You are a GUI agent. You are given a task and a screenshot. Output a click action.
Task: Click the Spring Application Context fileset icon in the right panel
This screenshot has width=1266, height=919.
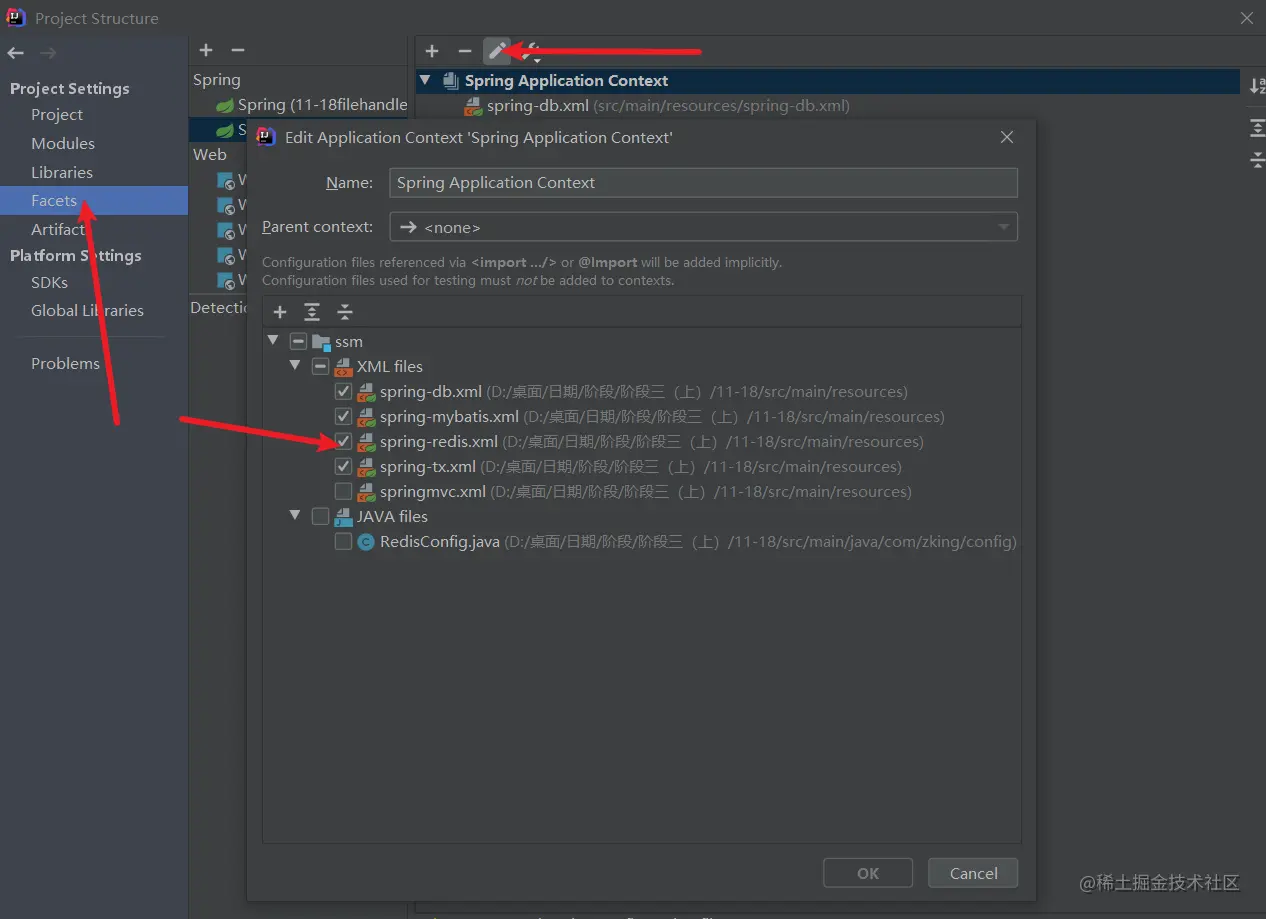pos(451,81)
